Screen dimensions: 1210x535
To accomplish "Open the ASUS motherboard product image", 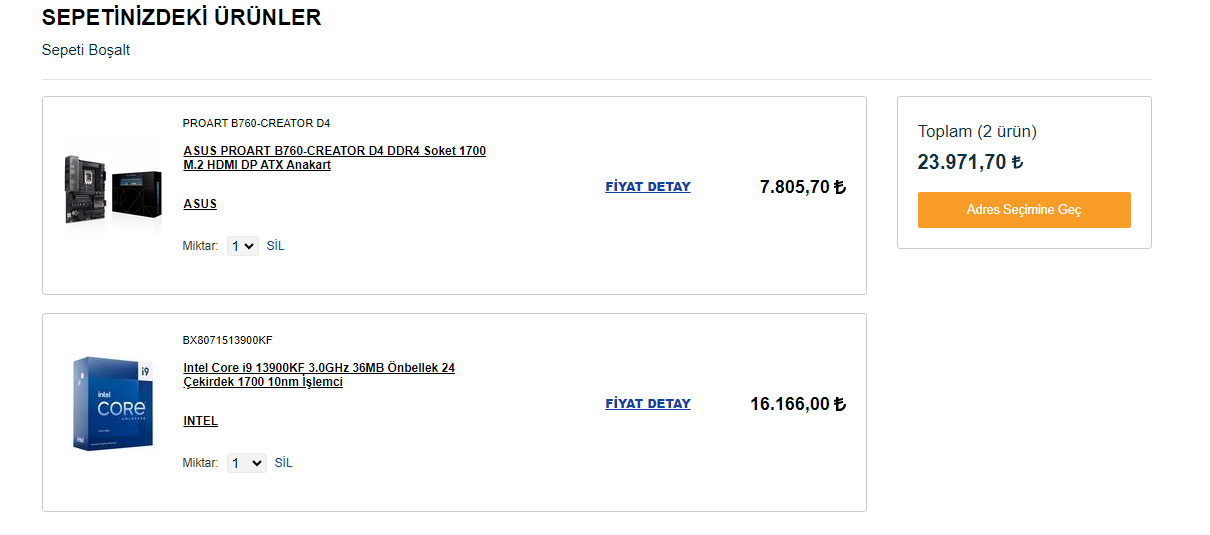I will (x=114, y=189).
